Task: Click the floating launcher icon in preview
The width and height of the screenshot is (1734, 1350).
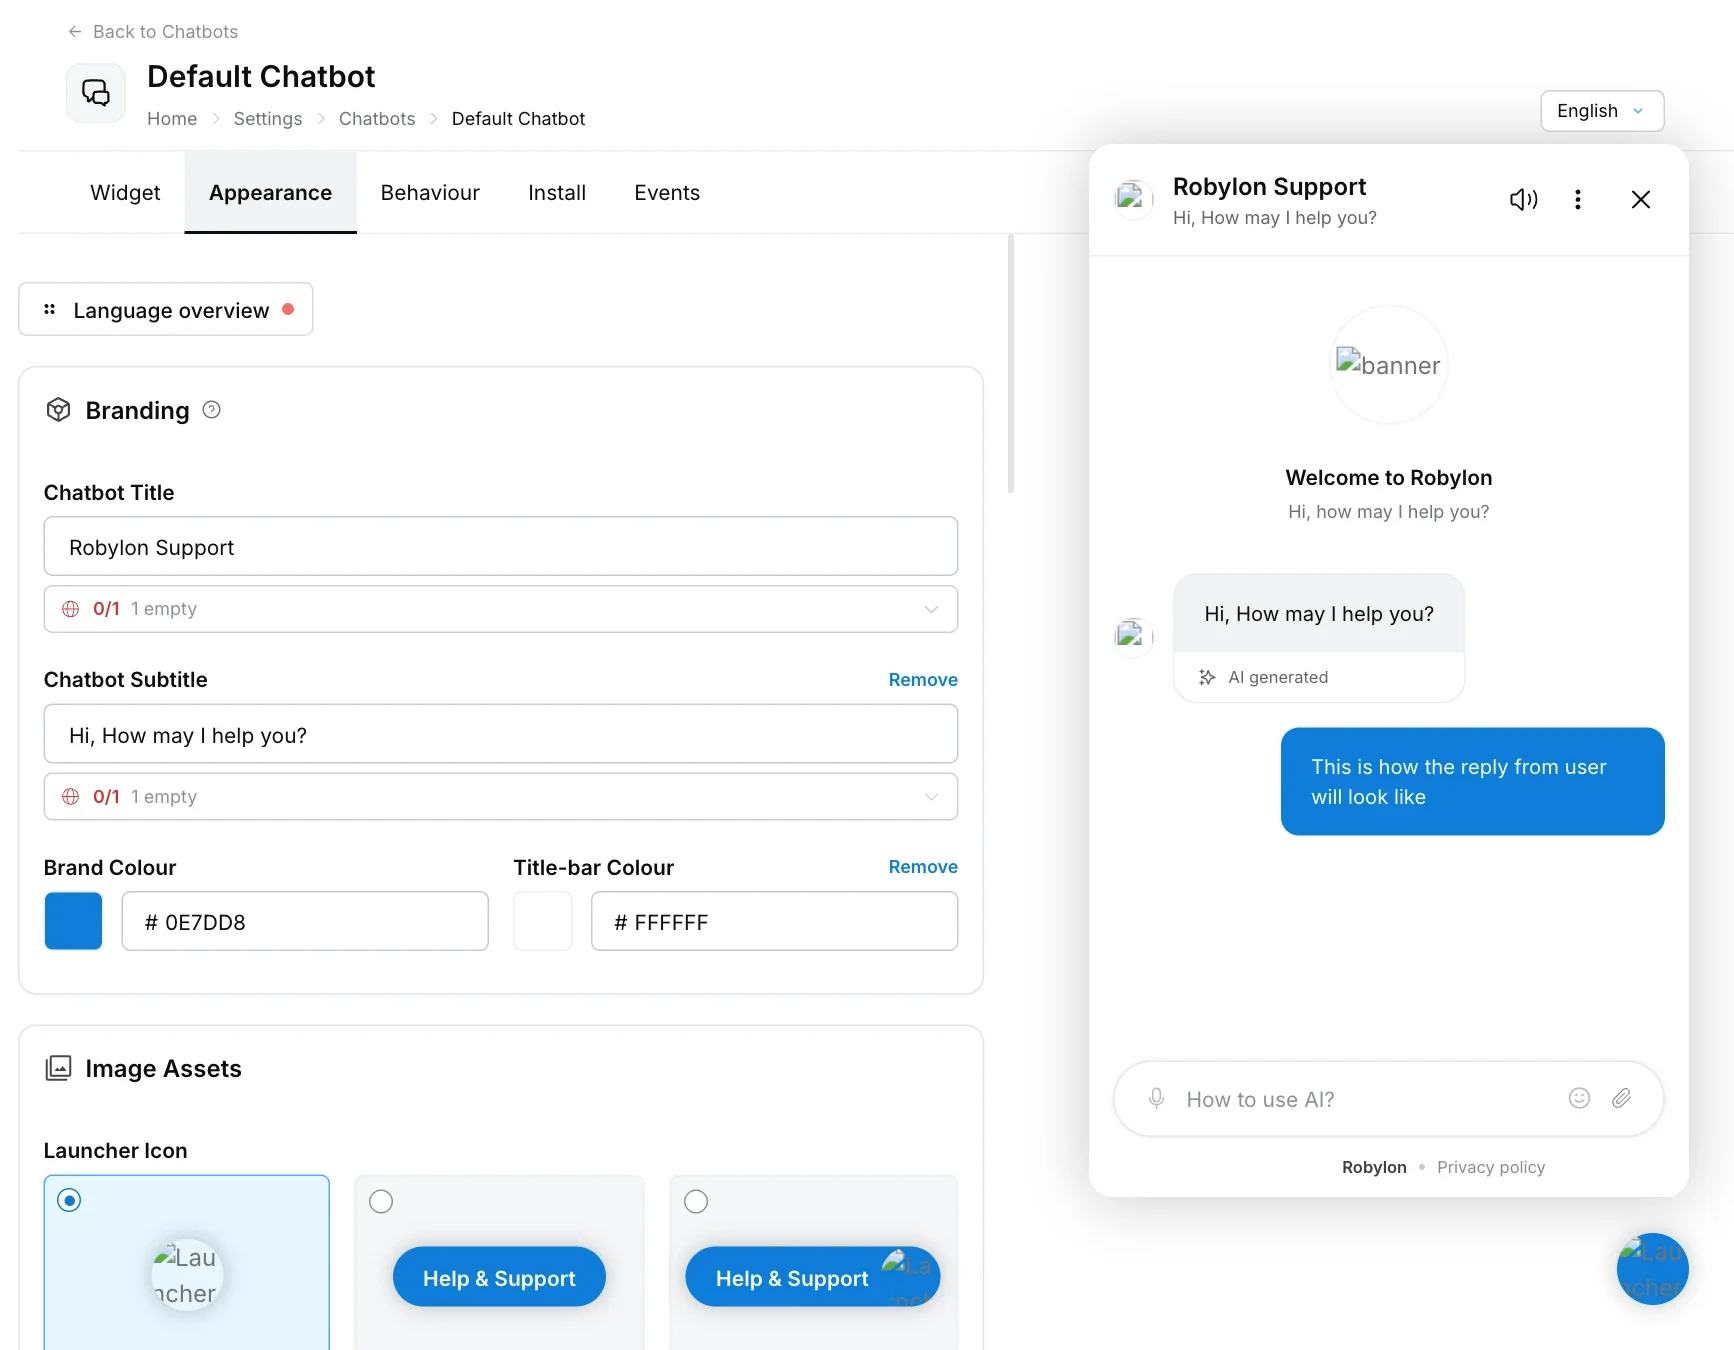Action: pos(1653,1269)
